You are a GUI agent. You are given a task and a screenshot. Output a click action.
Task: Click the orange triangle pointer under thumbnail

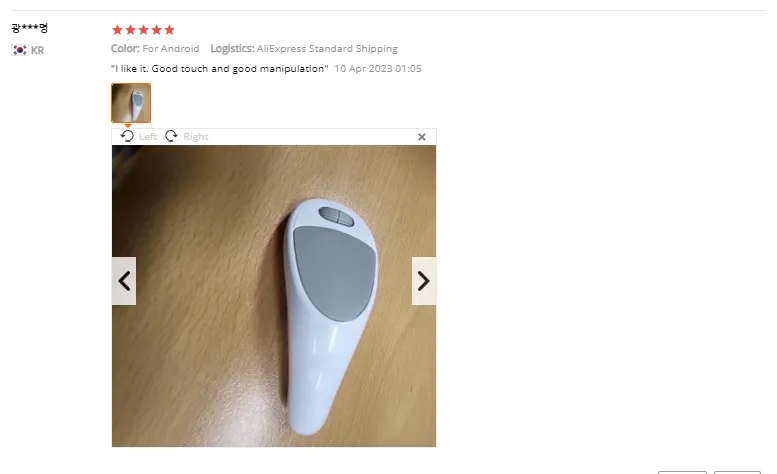click(128, 126)
